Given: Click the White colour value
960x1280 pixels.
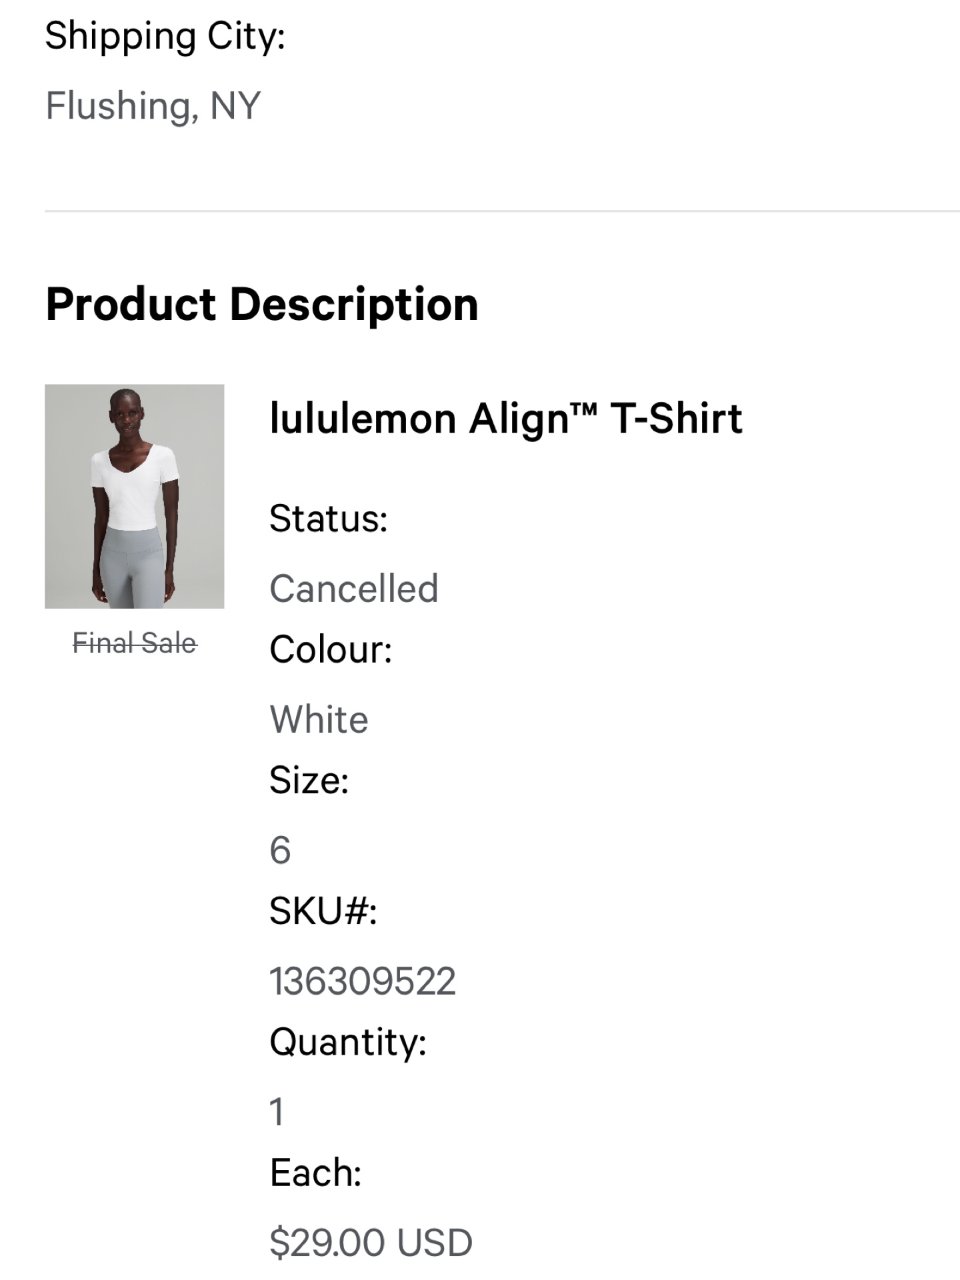Looking at the screenshot, I should click(319, 720).
